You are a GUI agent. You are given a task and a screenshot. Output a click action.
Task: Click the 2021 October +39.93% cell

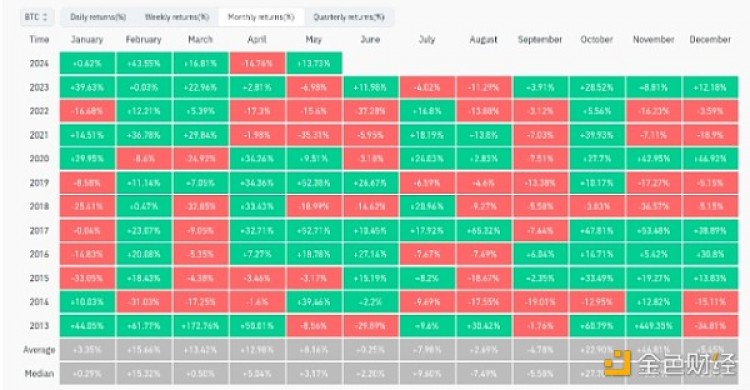[x=596, y=135]
